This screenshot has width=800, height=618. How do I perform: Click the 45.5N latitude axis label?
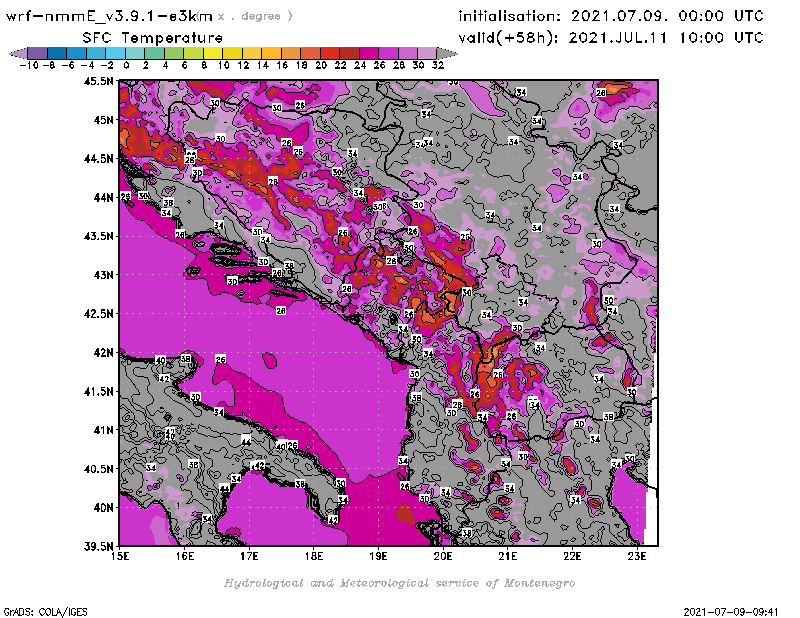pyautogui.click(x=98, y=81)
